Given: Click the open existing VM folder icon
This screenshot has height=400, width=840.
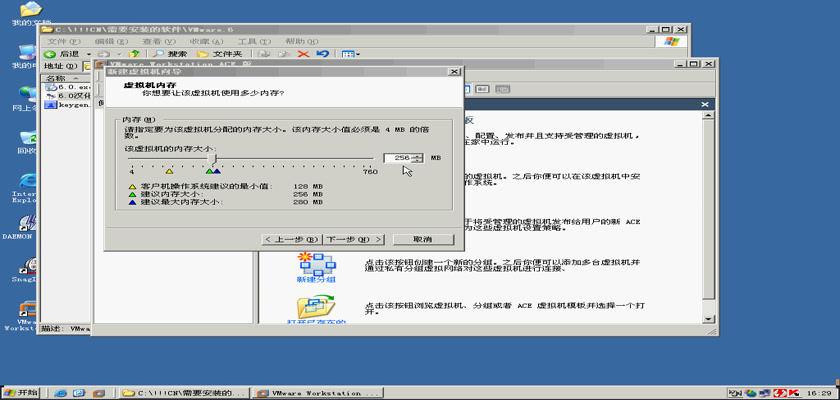Looking at the screenshot, I should click(316, 307).
